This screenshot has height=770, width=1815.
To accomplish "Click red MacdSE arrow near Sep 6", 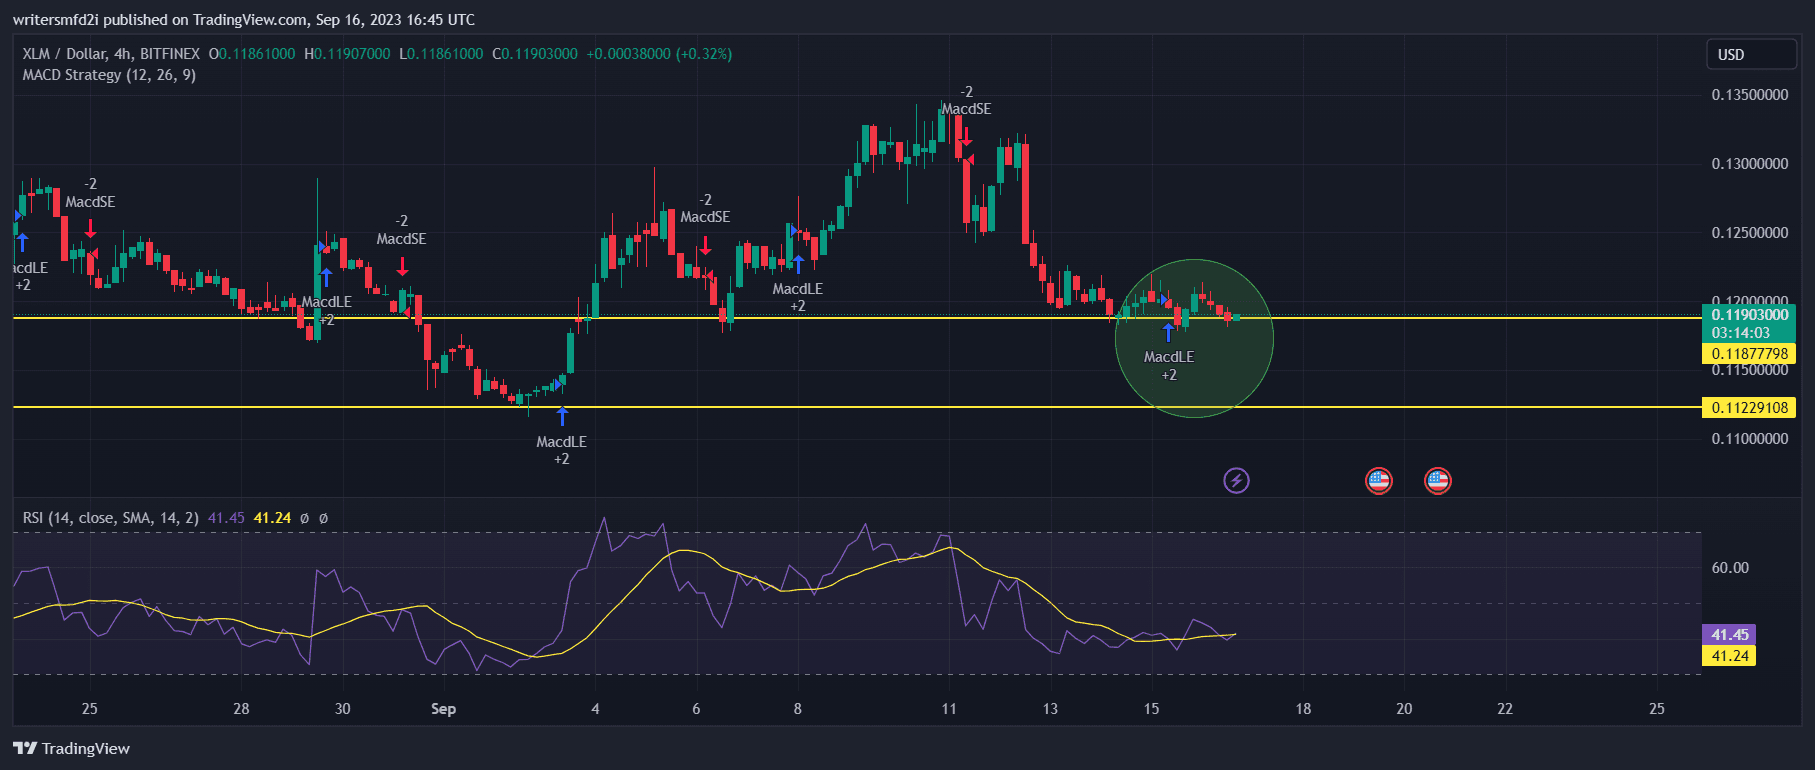I will tap(705, 245).
